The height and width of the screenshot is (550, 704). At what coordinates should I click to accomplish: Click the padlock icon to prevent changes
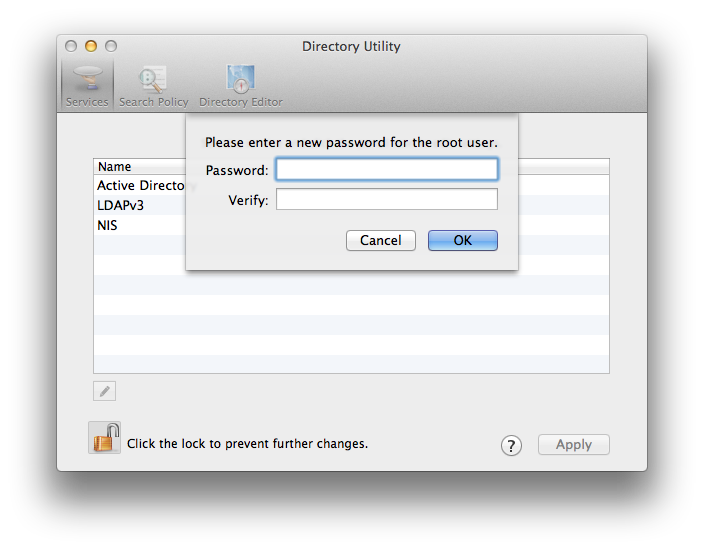tap(104, 438)
